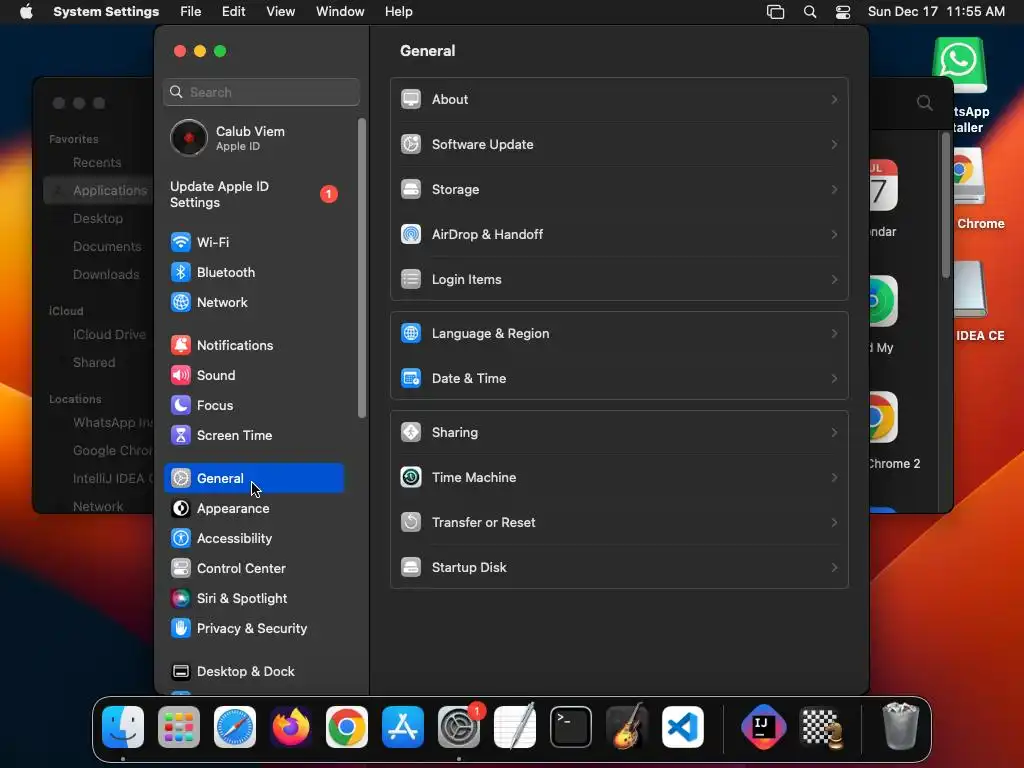Select Downloads in Finder window sidebar
Viewport: 1024px width, 768px height.
[106, 274]
